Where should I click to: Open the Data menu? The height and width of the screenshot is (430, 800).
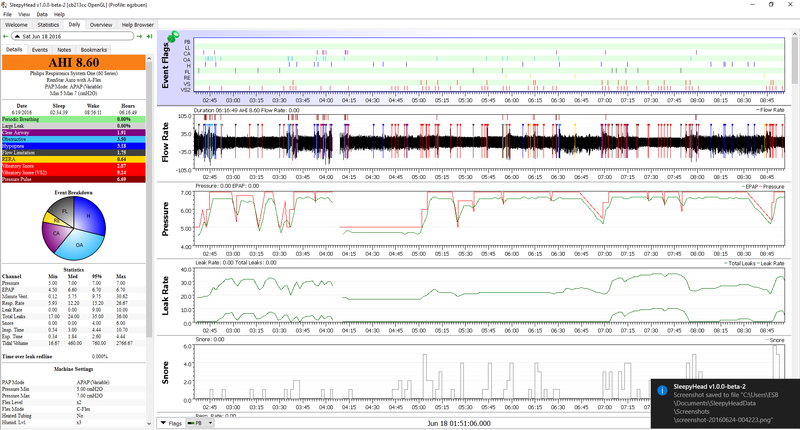coord(42,15)
